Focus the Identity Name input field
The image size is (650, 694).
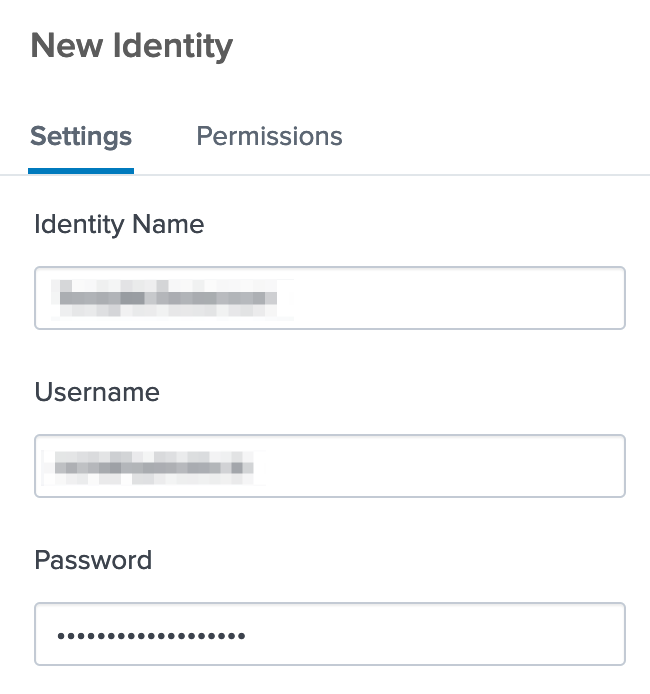pos(329,298)
